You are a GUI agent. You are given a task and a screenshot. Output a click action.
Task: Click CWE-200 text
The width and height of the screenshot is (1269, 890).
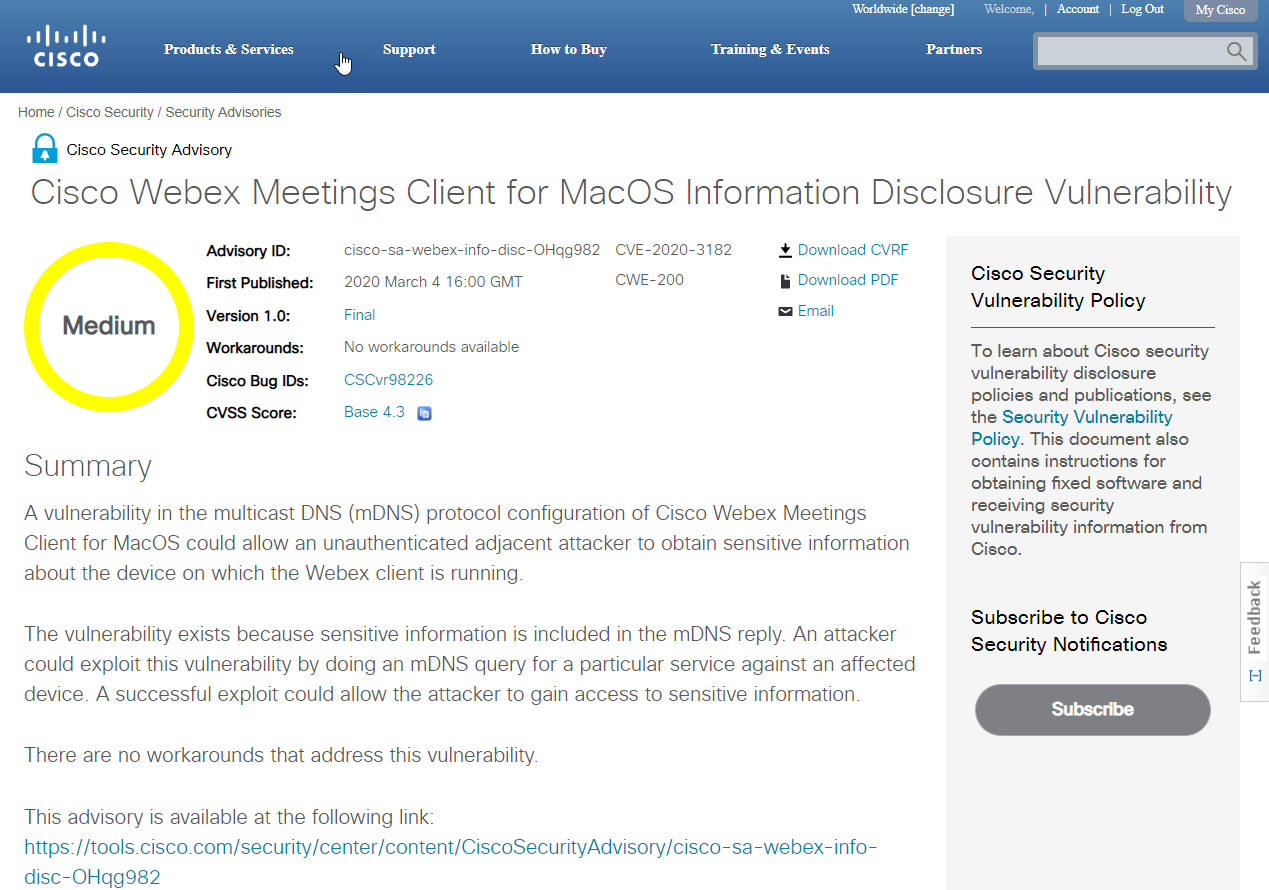tap(650, 280)
